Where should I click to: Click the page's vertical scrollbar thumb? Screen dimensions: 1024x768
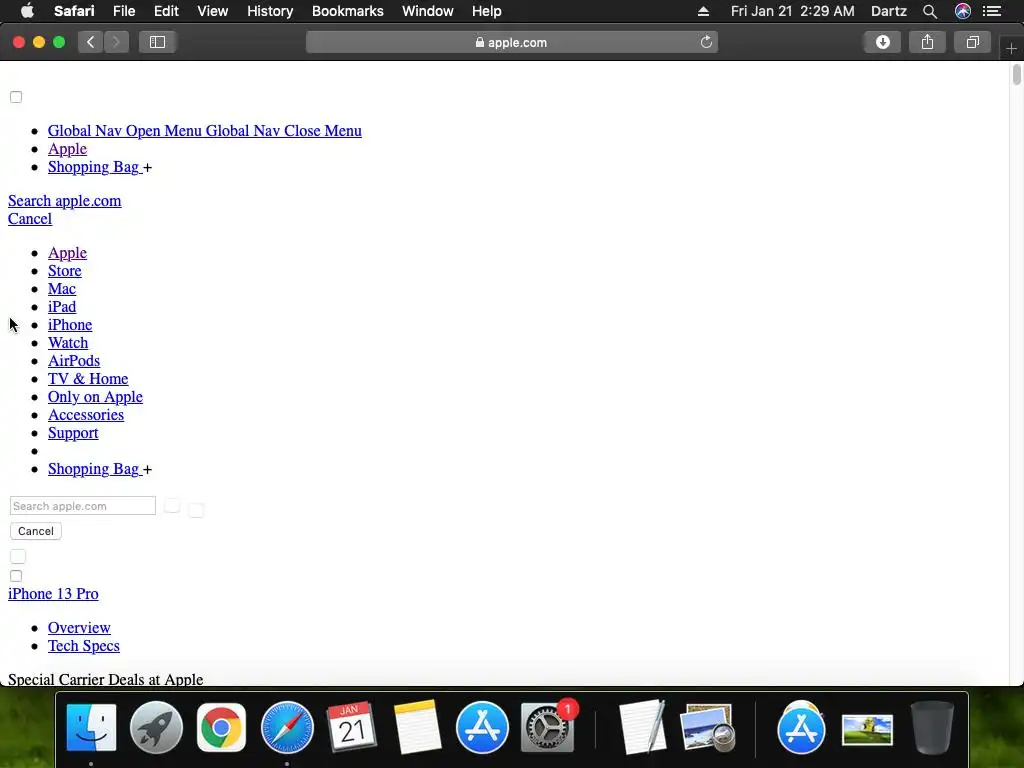1016,74
